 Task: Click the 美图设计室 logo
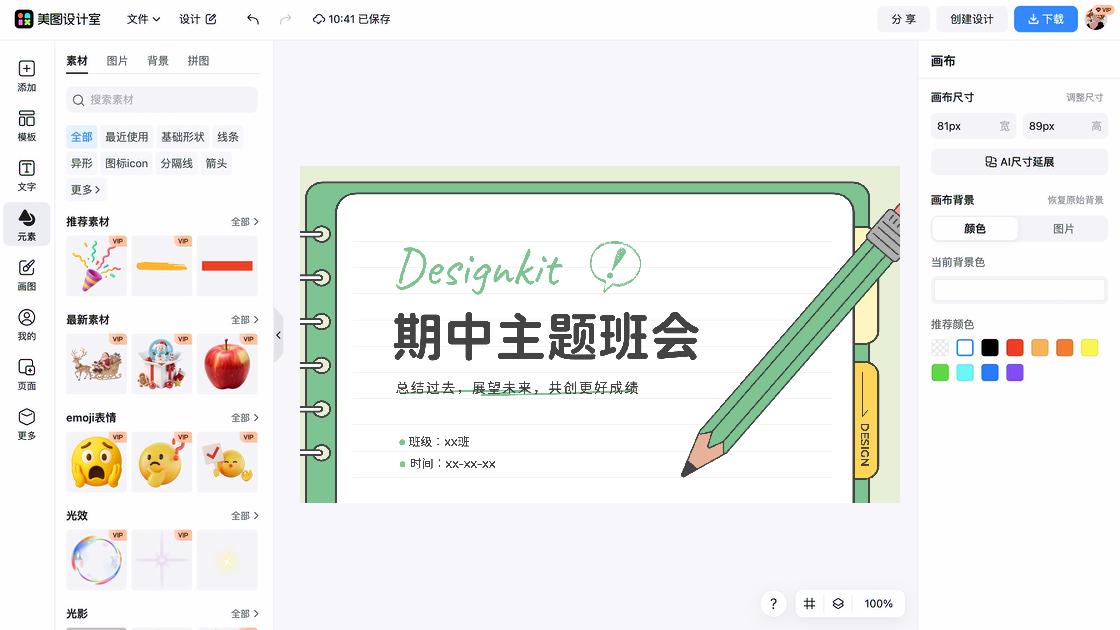click(58, 19)
